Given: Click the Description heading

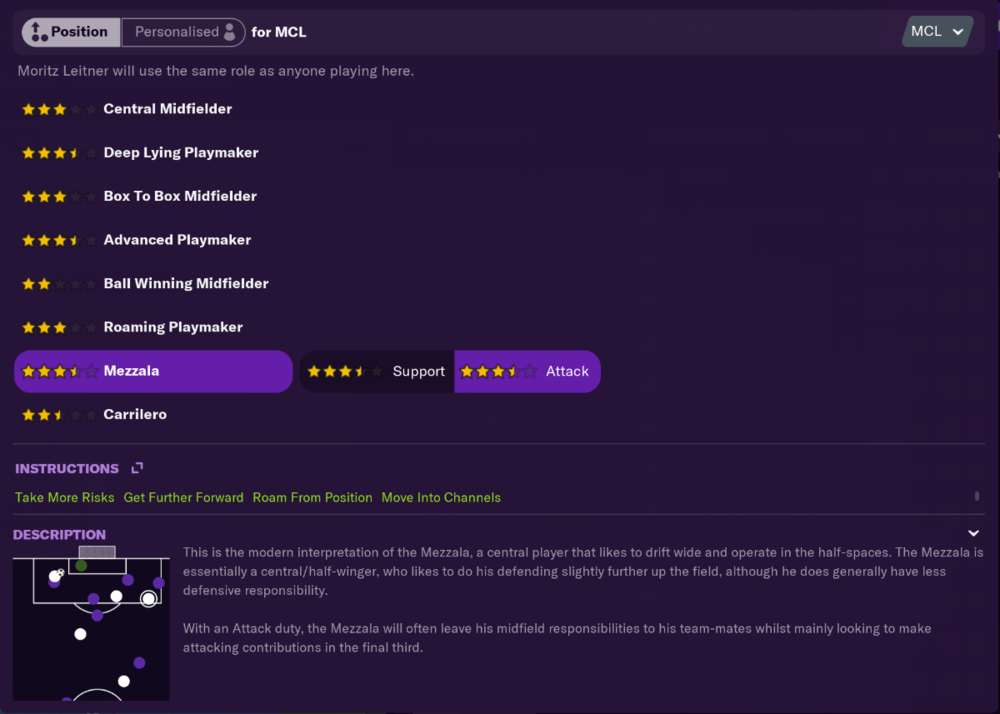Looking at the screenshot, I should (59, 535).
